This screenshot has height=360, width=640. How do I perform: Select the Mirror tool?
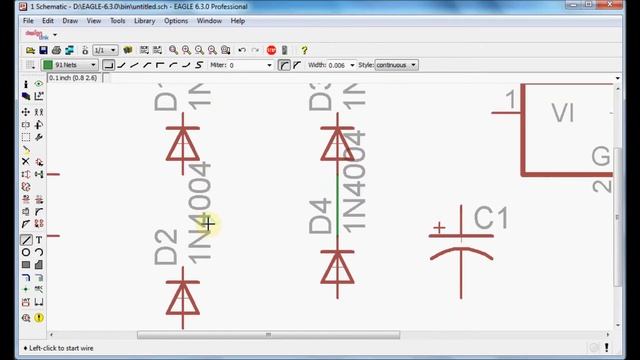pyautogui.click(x=26, y=124)
